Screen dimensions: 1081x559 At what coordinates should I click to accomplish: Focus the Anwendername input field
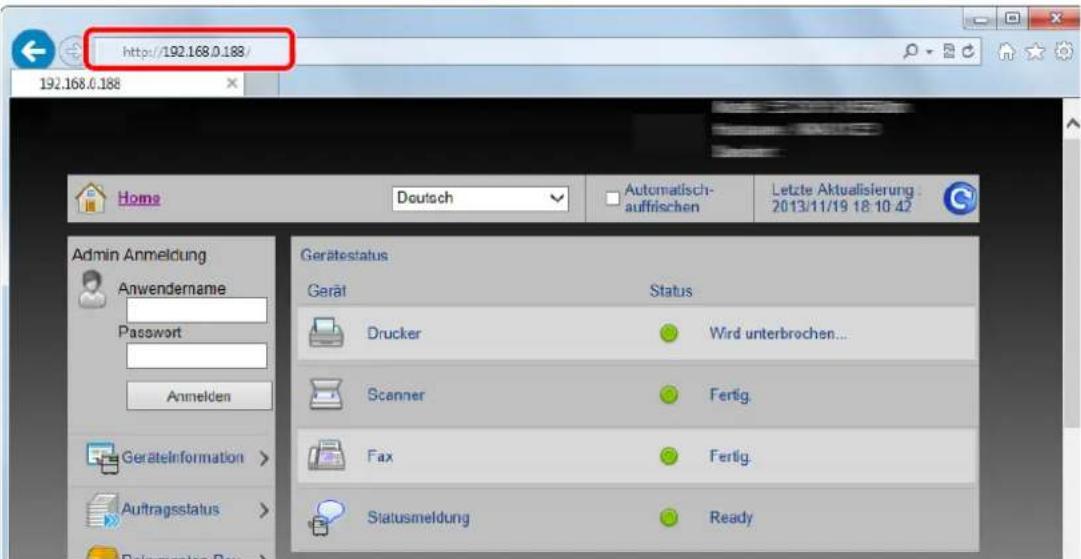point(196,310)
